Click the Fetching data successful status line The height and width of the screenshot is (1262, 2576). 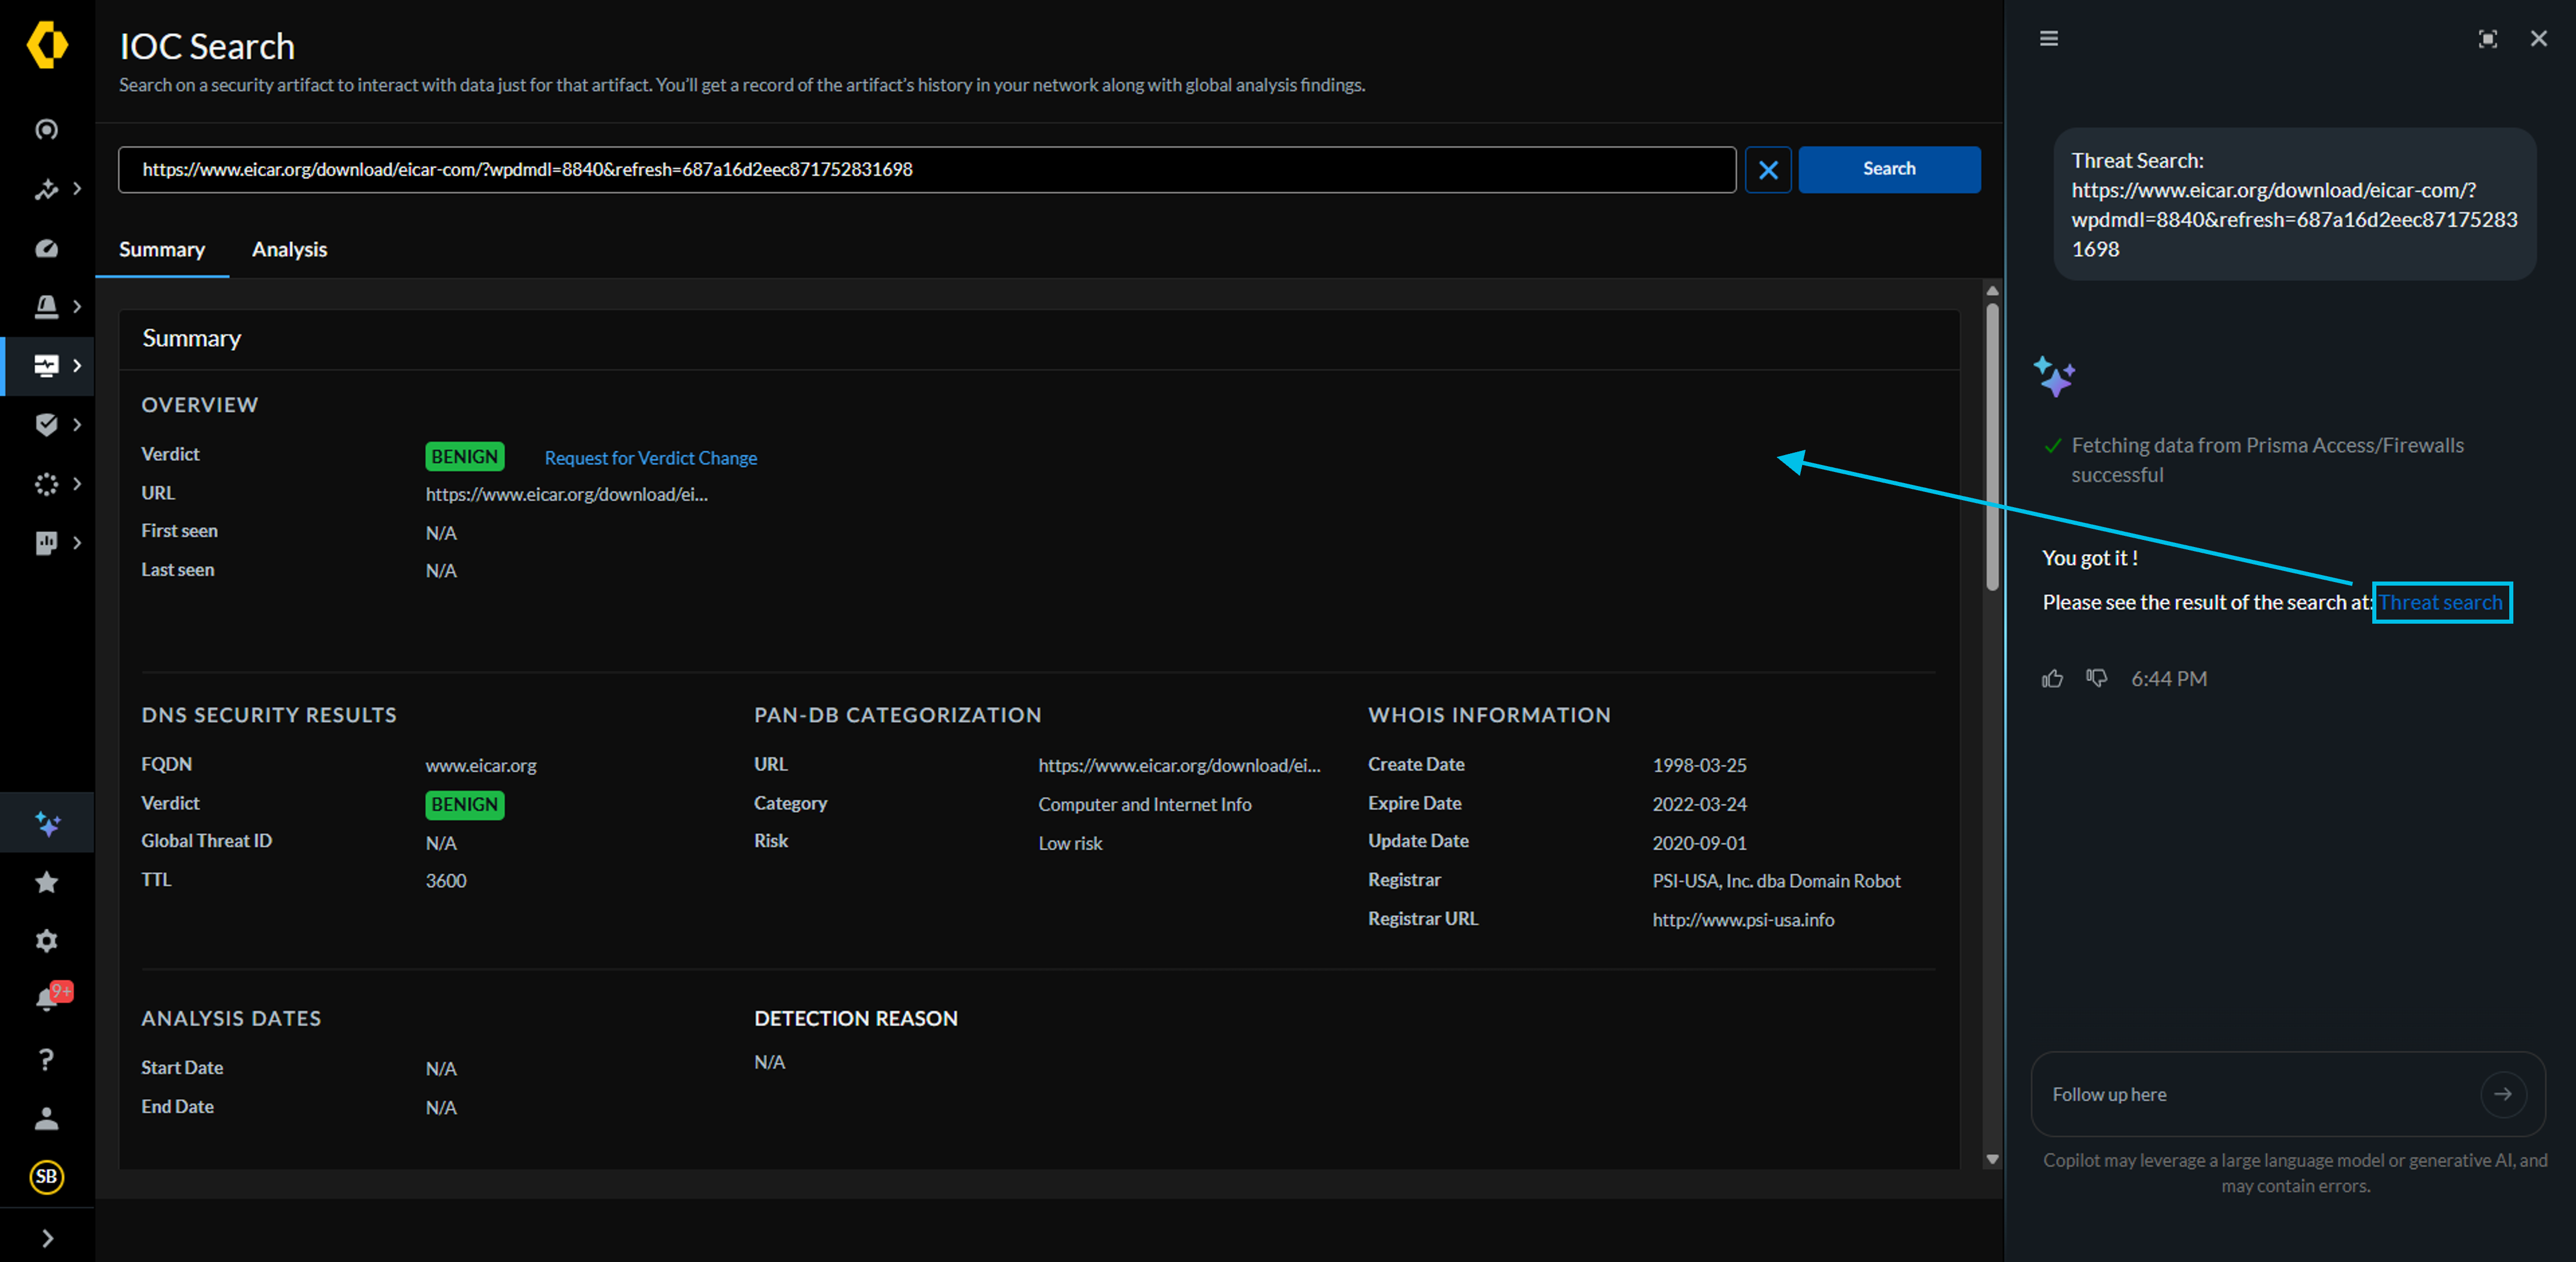click(2267, 460)
